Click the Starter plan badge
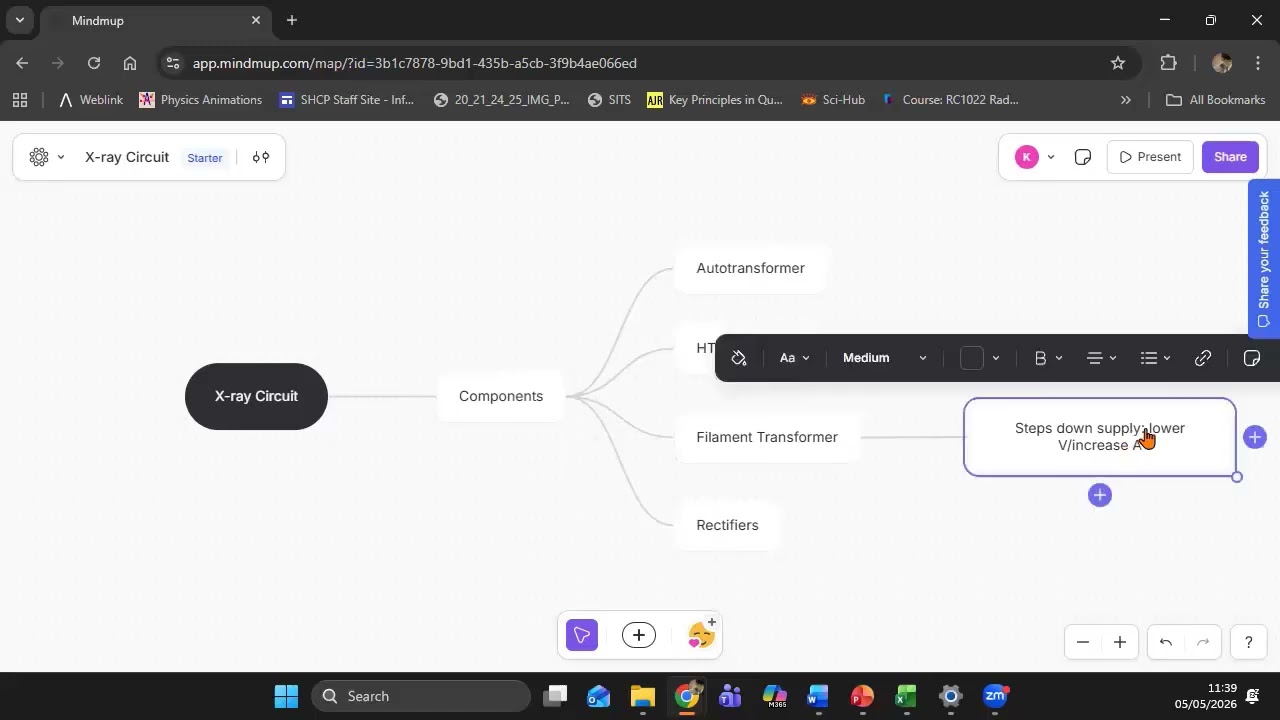The height and width of the screenshot is (720, 1280). point(205,158)
